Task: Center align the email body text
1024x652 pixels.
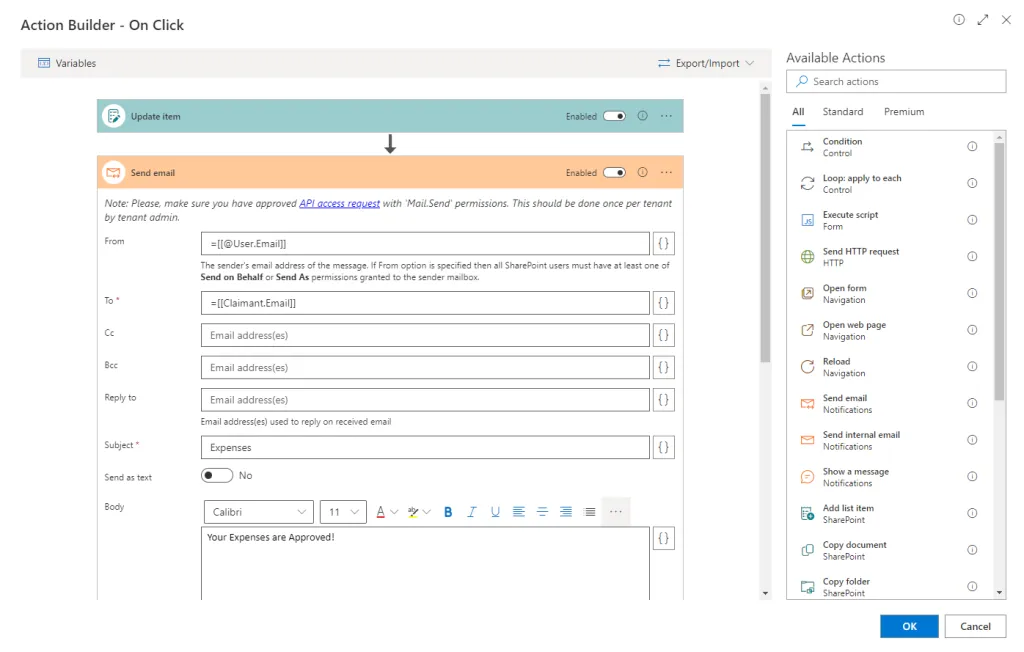Action: 542,512
